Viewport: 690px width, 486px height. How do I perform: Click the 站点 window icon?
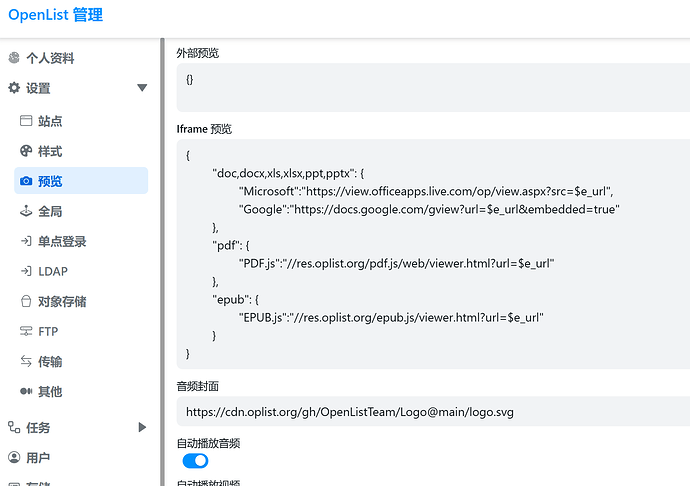pos(26,121)
